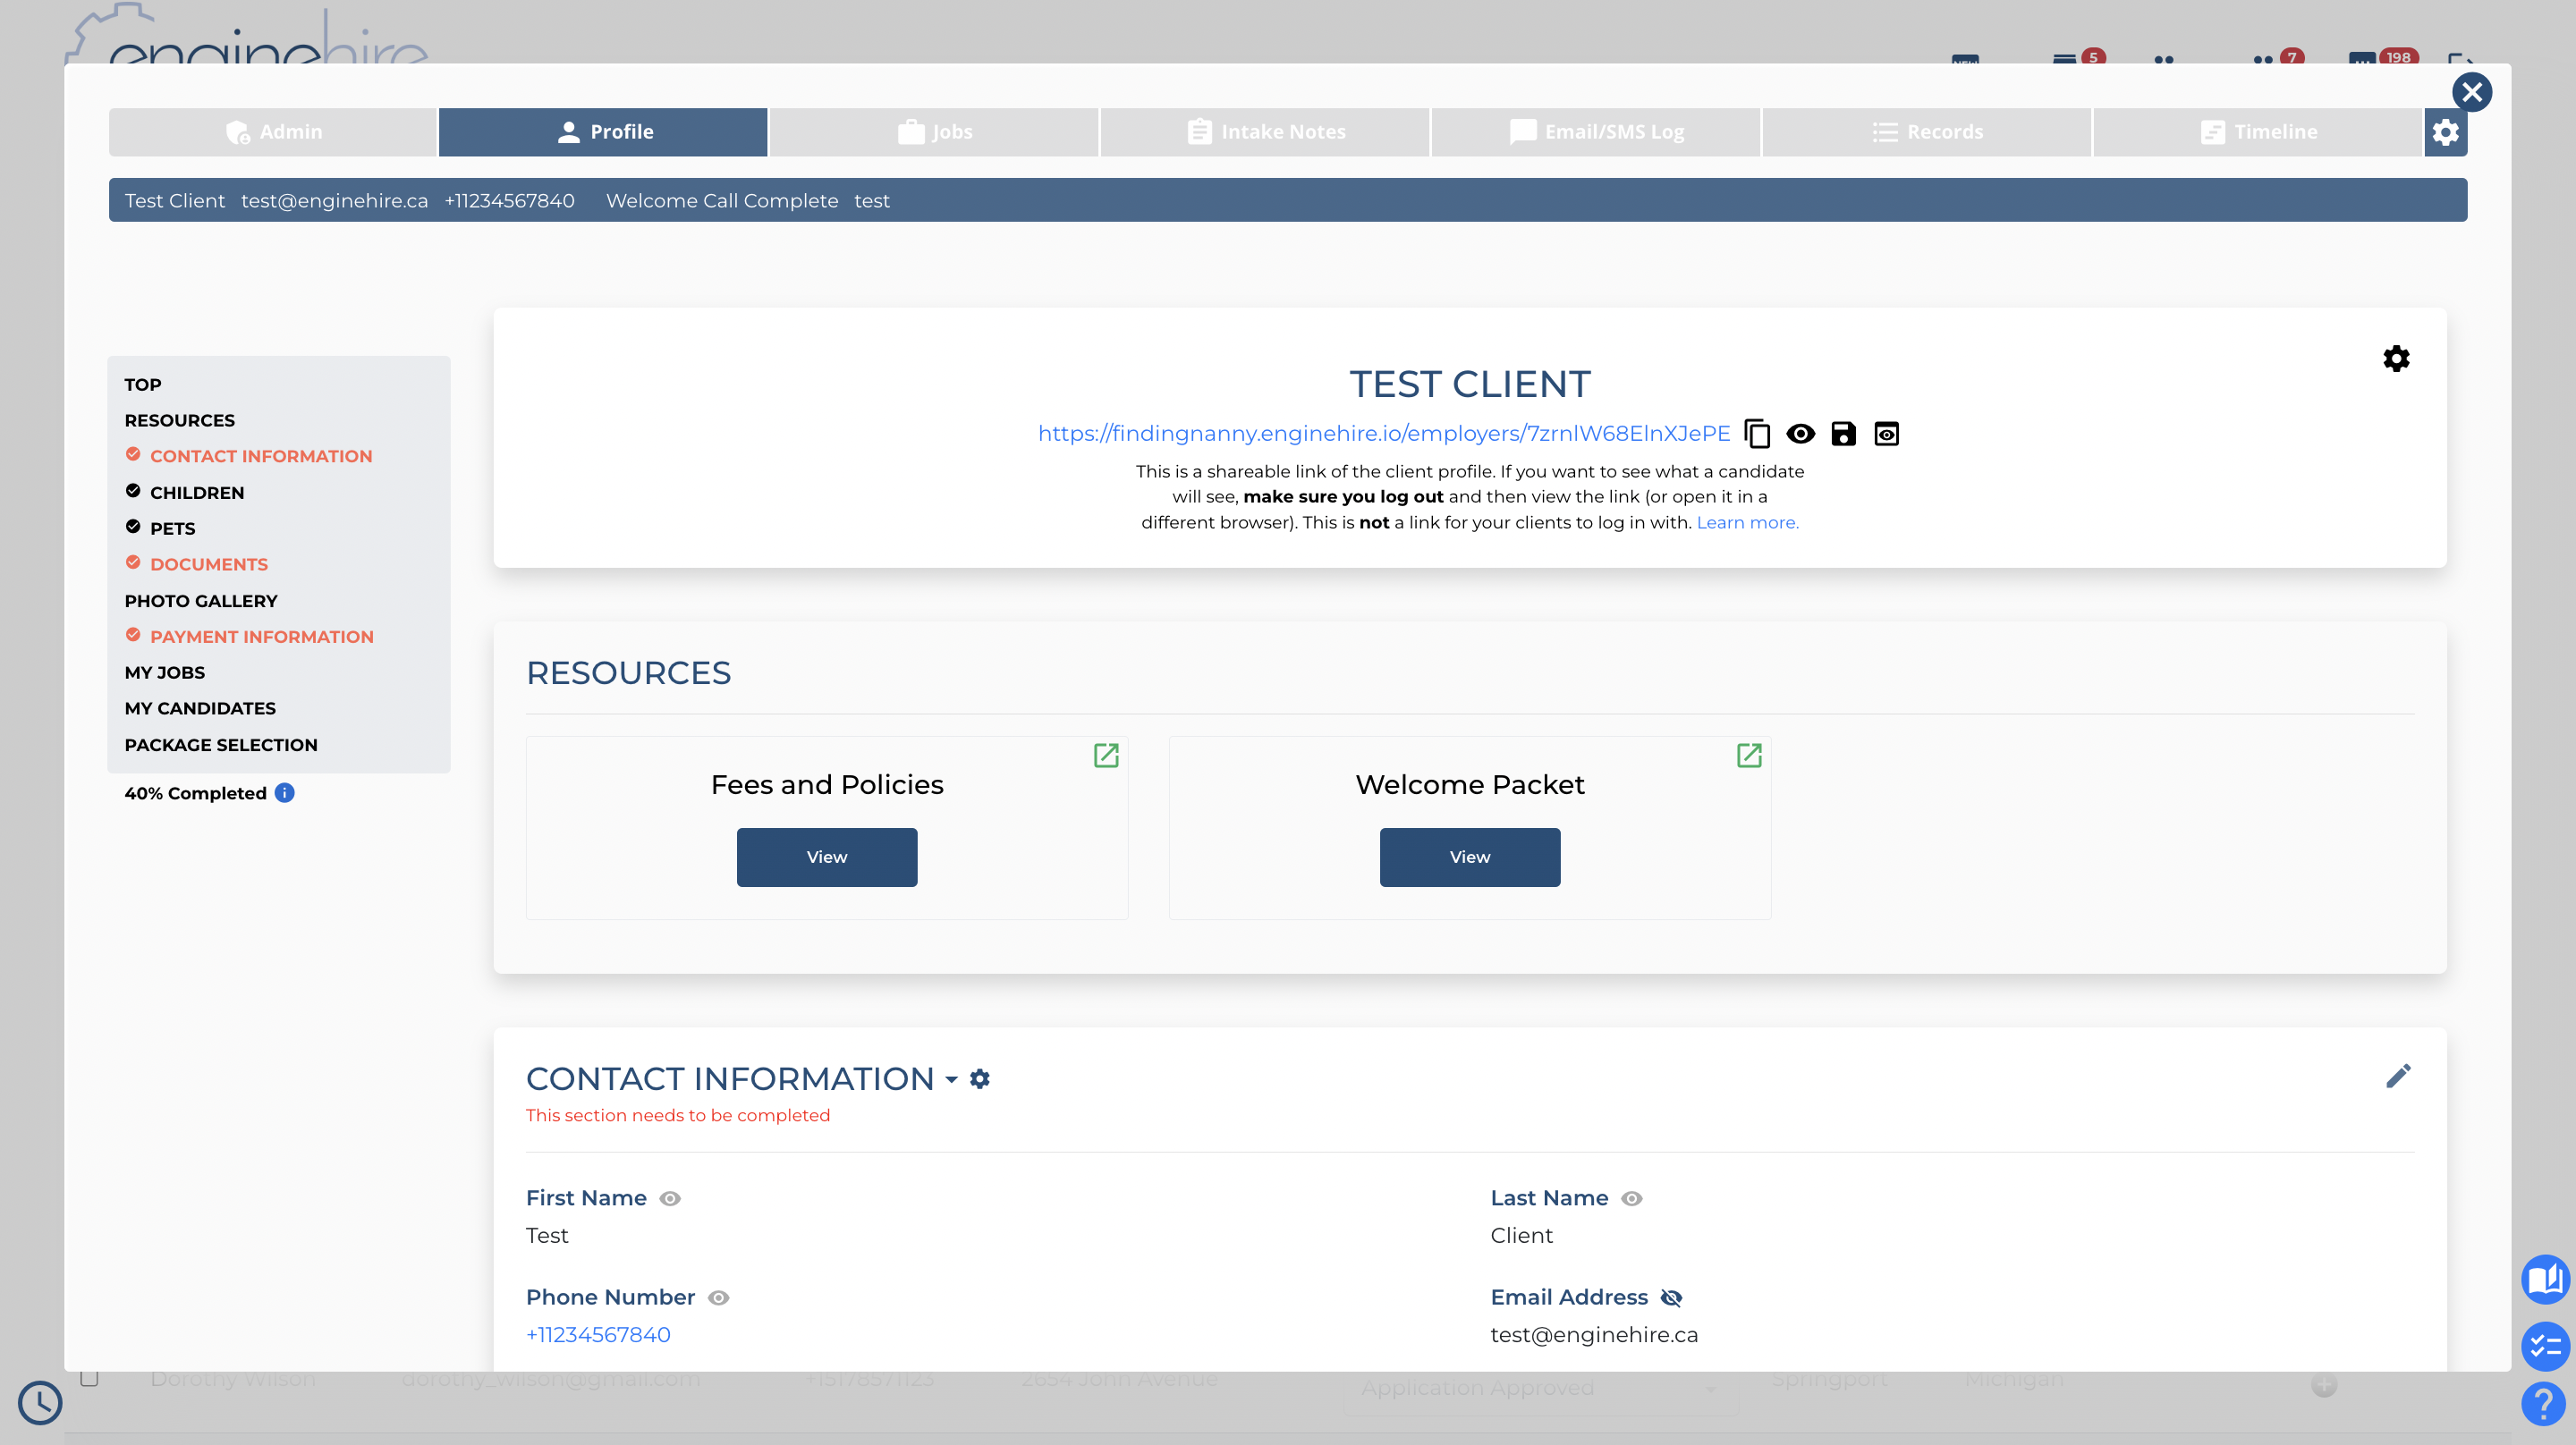The image size is (2576, 1445).
Task: Edit Contact Information with the pencil icon
Action: [2398, 1076]
